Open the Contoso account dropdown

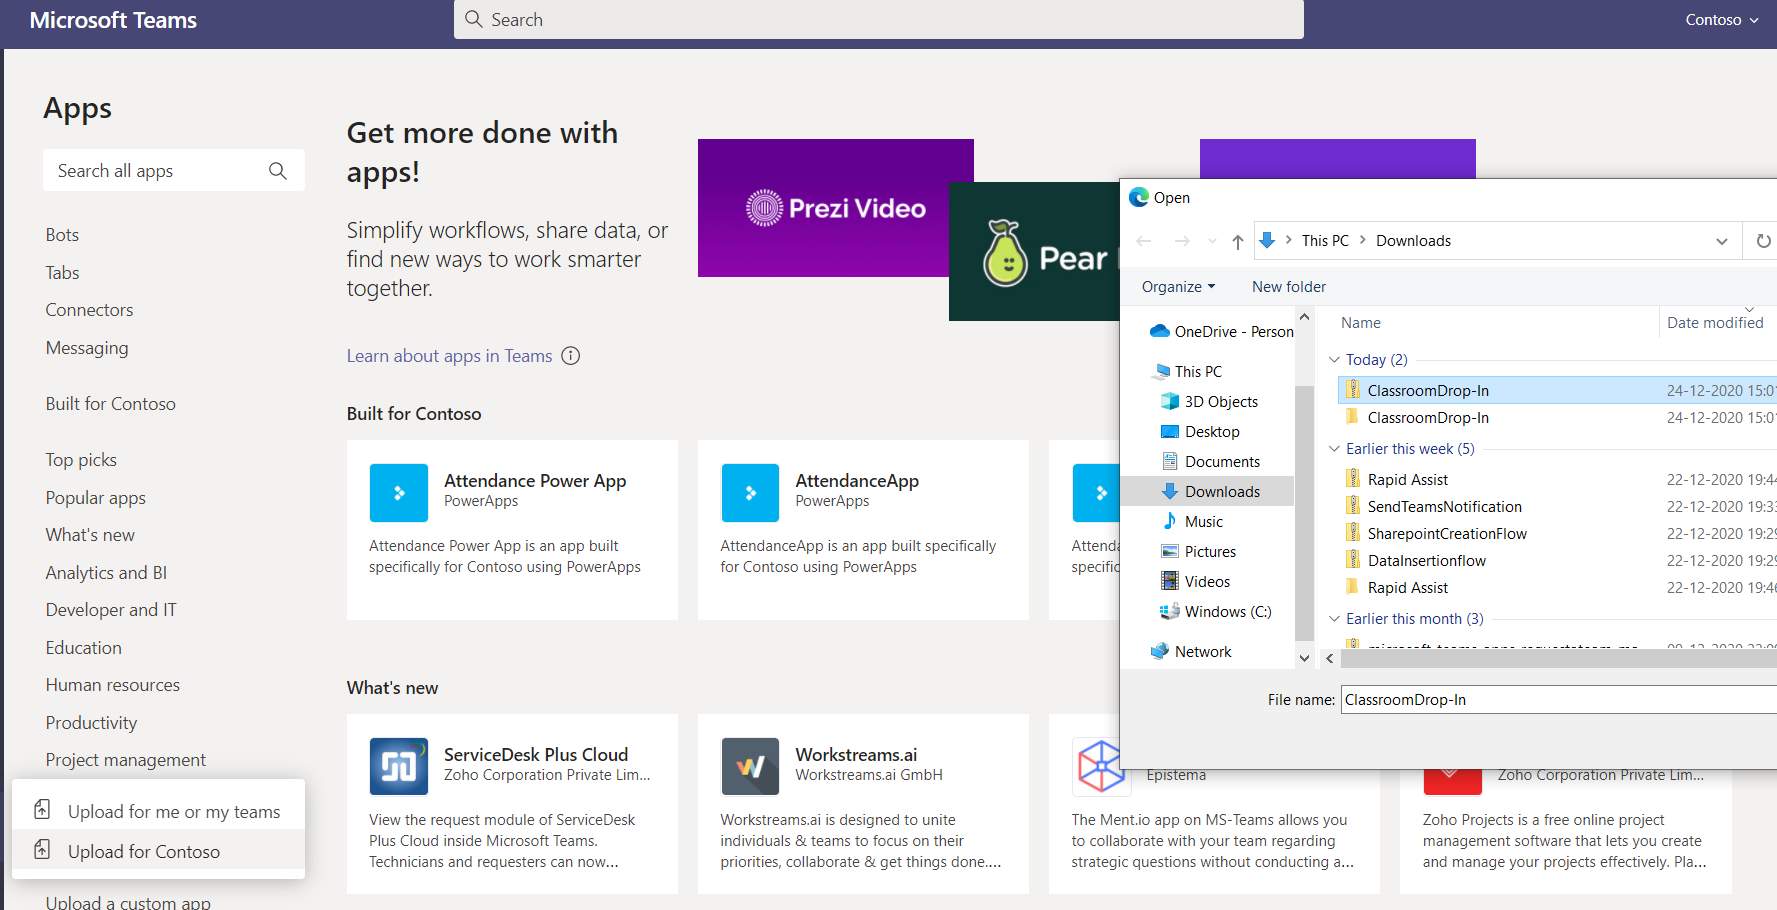tap(1722, 20)
